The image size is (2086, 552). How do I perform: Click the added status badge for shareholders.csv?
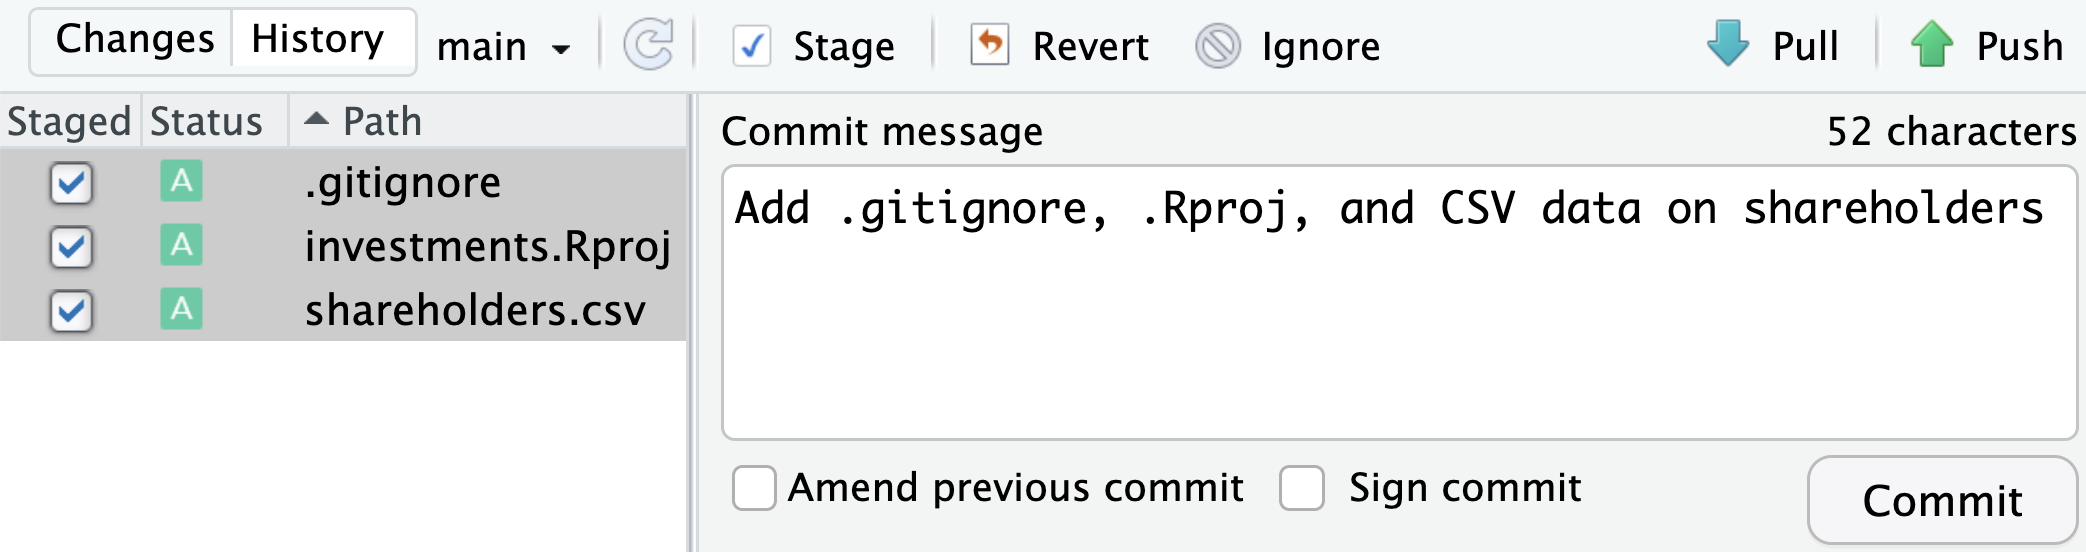click(x=181, y=309)
